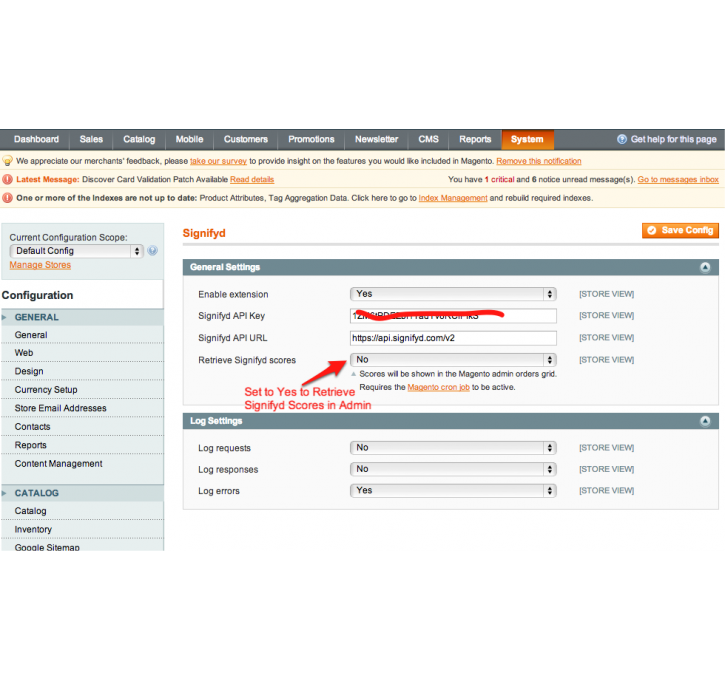The height and width of the screenshot is (680, 725).
Task: Open the Dashboard menu
Action: coord(37,139)
